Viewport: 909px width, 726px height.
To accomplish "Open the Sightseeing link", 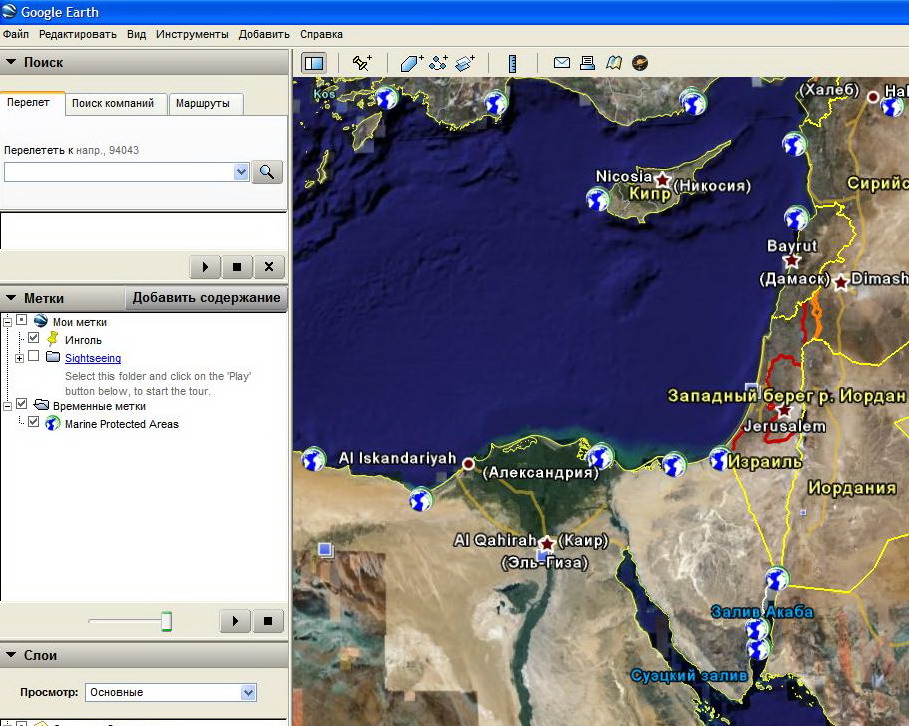I will tap(93, 358).
